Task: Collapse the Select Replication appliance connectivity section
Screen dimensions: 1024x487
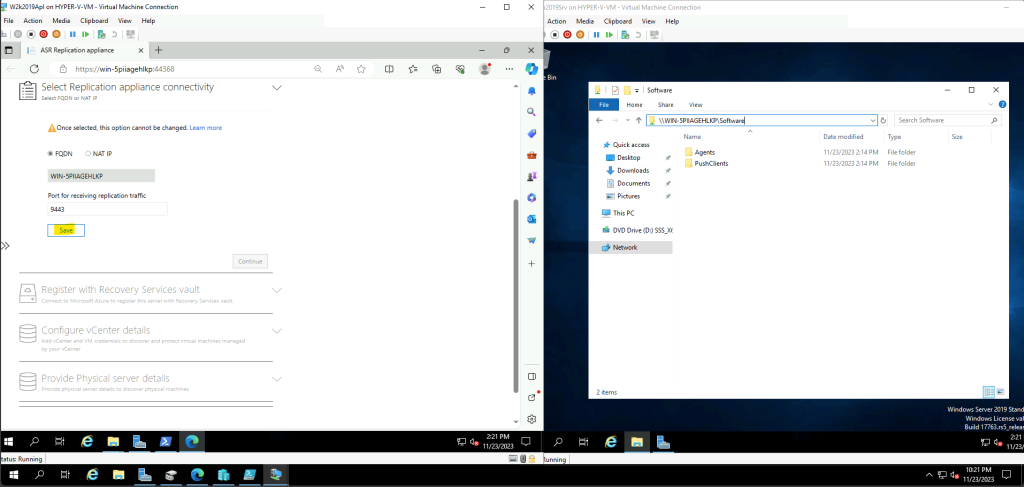Action: point(276,87)
